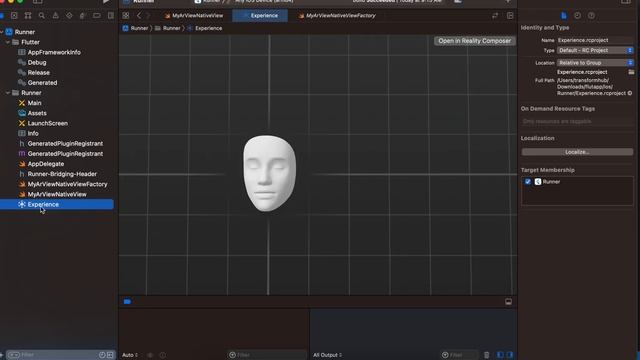Click the related items grid icon

(x=126, y=16)
